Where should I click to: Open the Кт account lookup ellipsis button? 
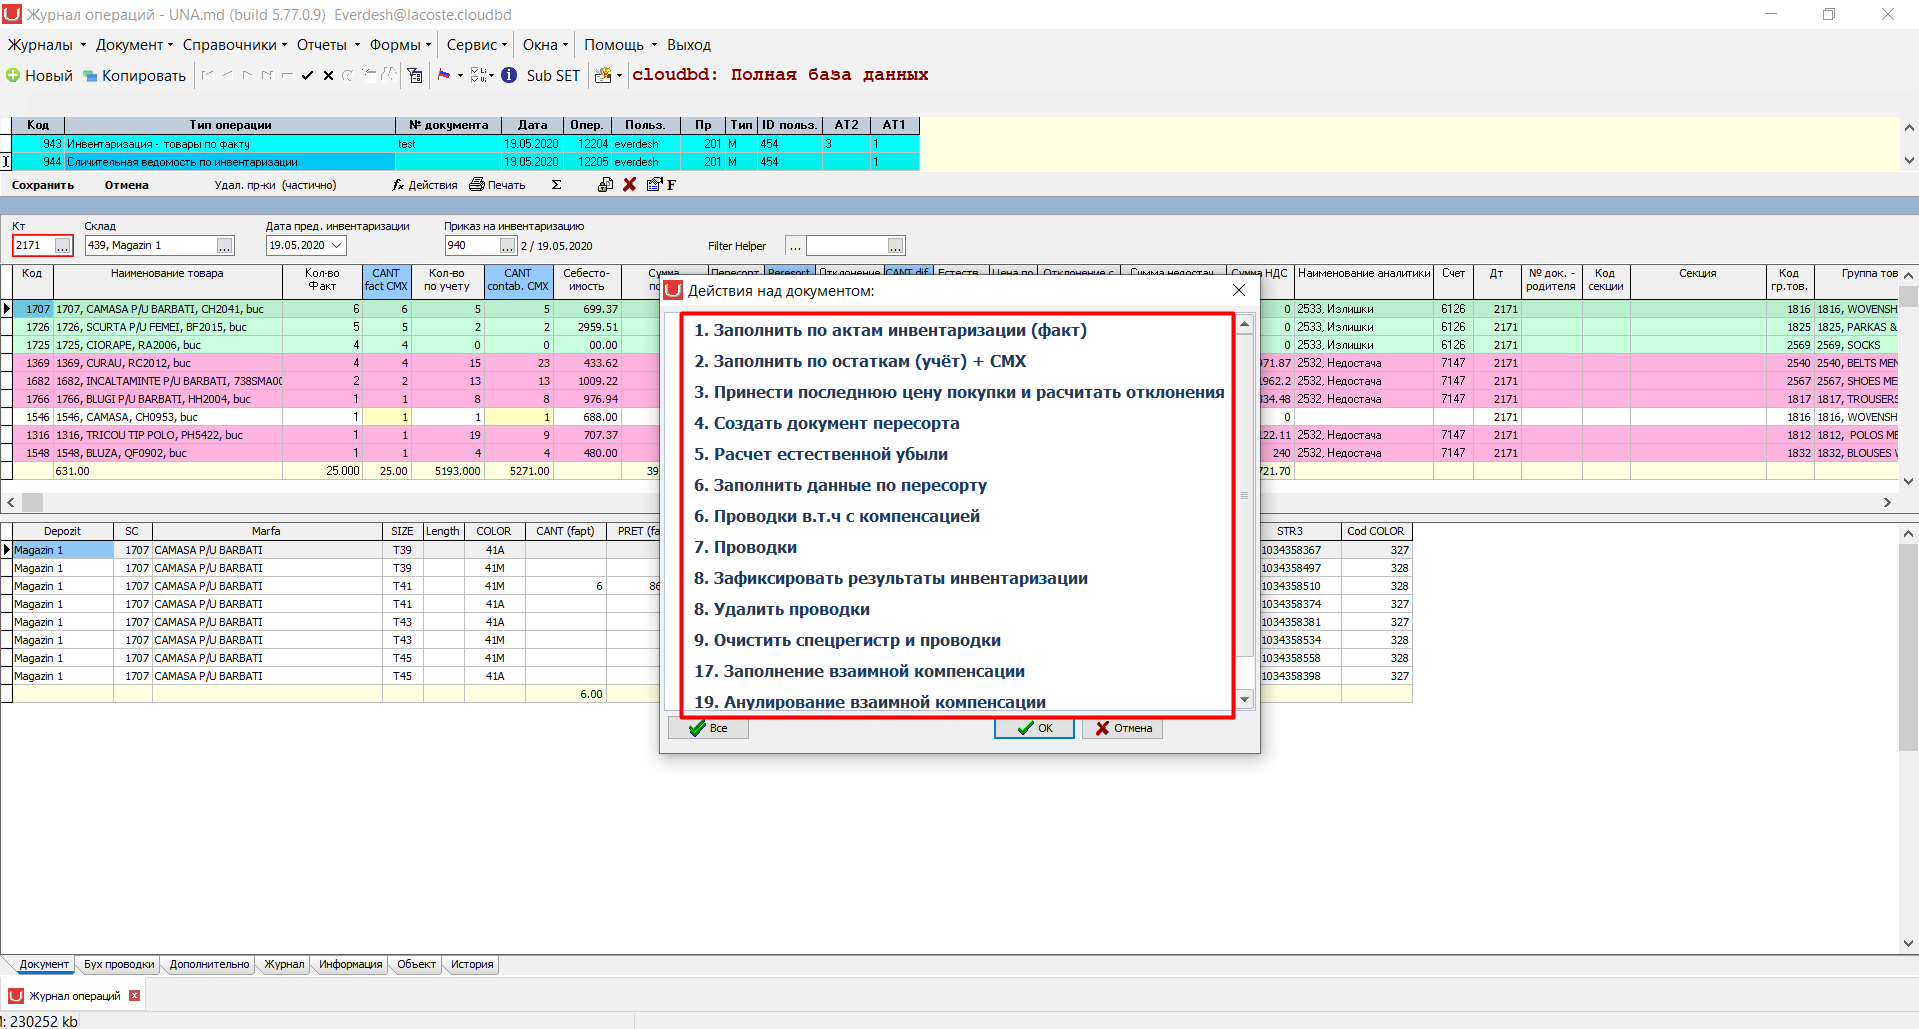point(63,246)
